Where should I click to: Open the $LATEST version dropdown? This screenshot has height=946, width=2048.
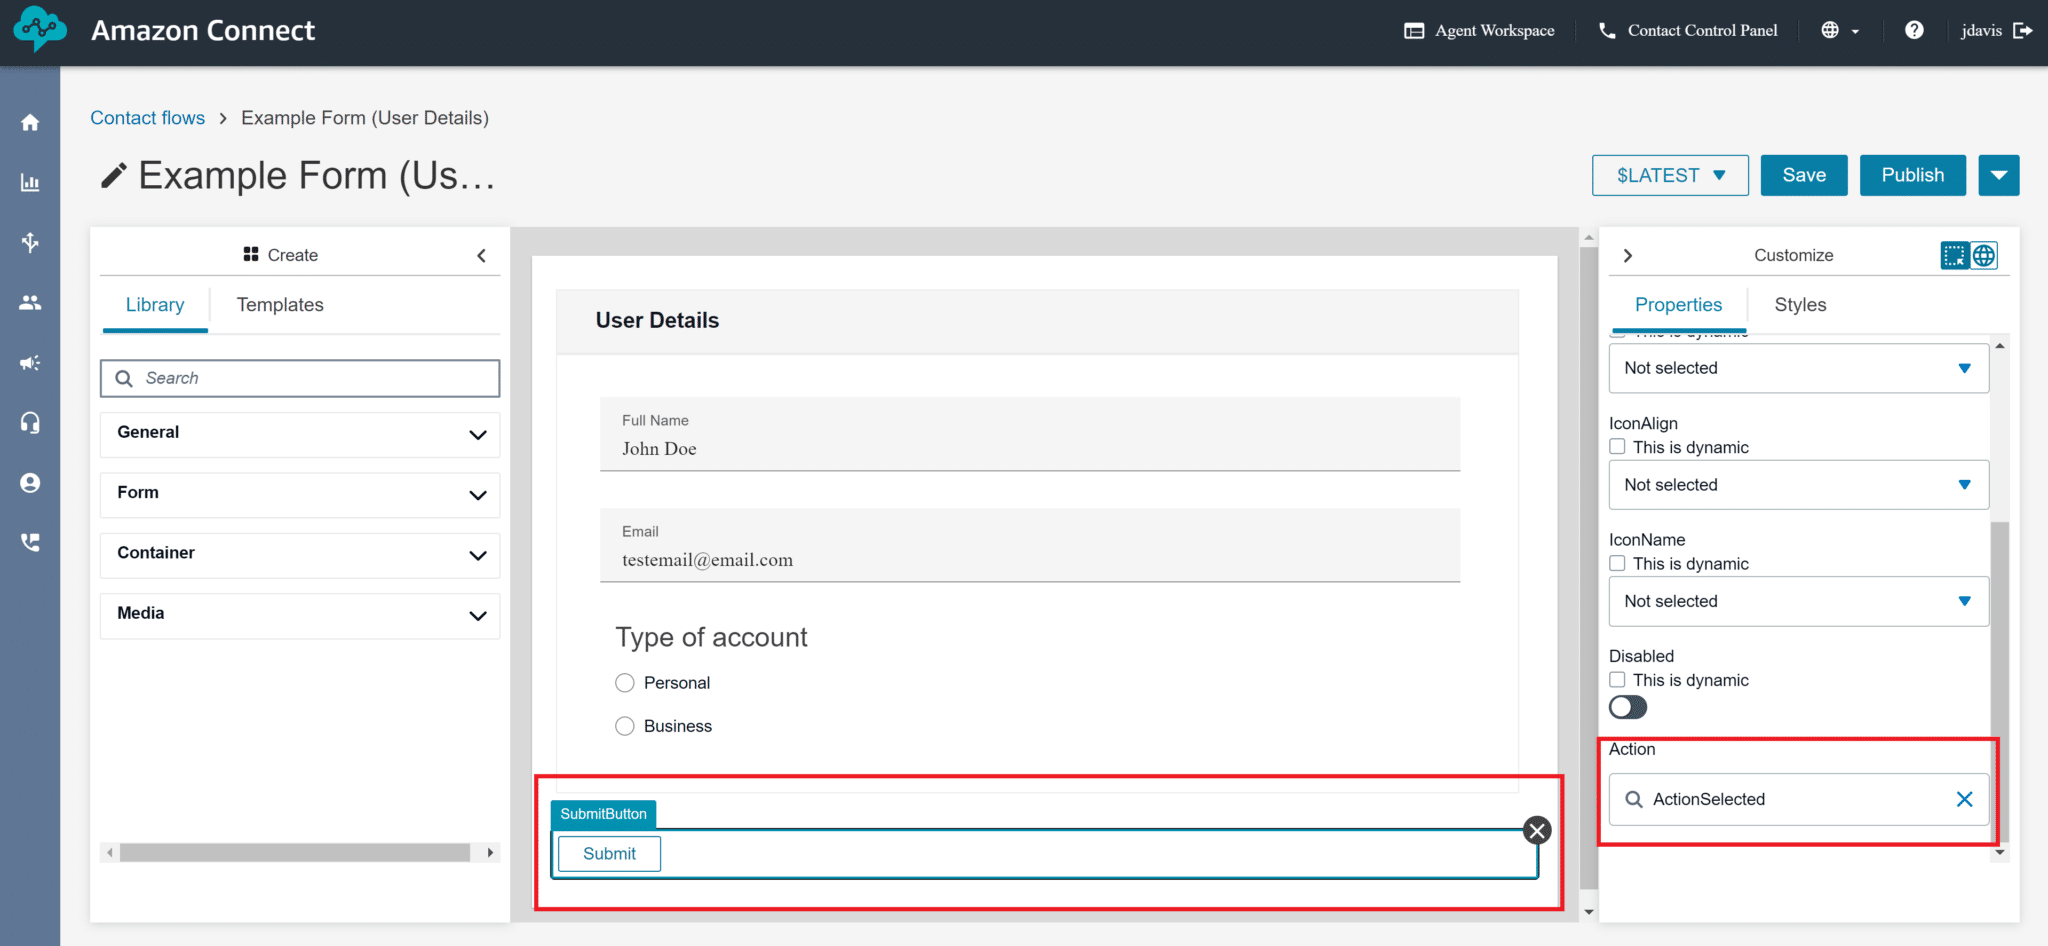[x=1669, y=175]
